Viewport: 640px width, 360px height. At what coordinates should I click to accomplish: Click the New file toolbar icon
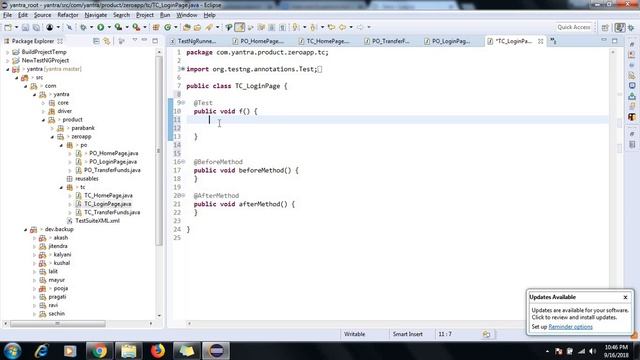[8, 27]
